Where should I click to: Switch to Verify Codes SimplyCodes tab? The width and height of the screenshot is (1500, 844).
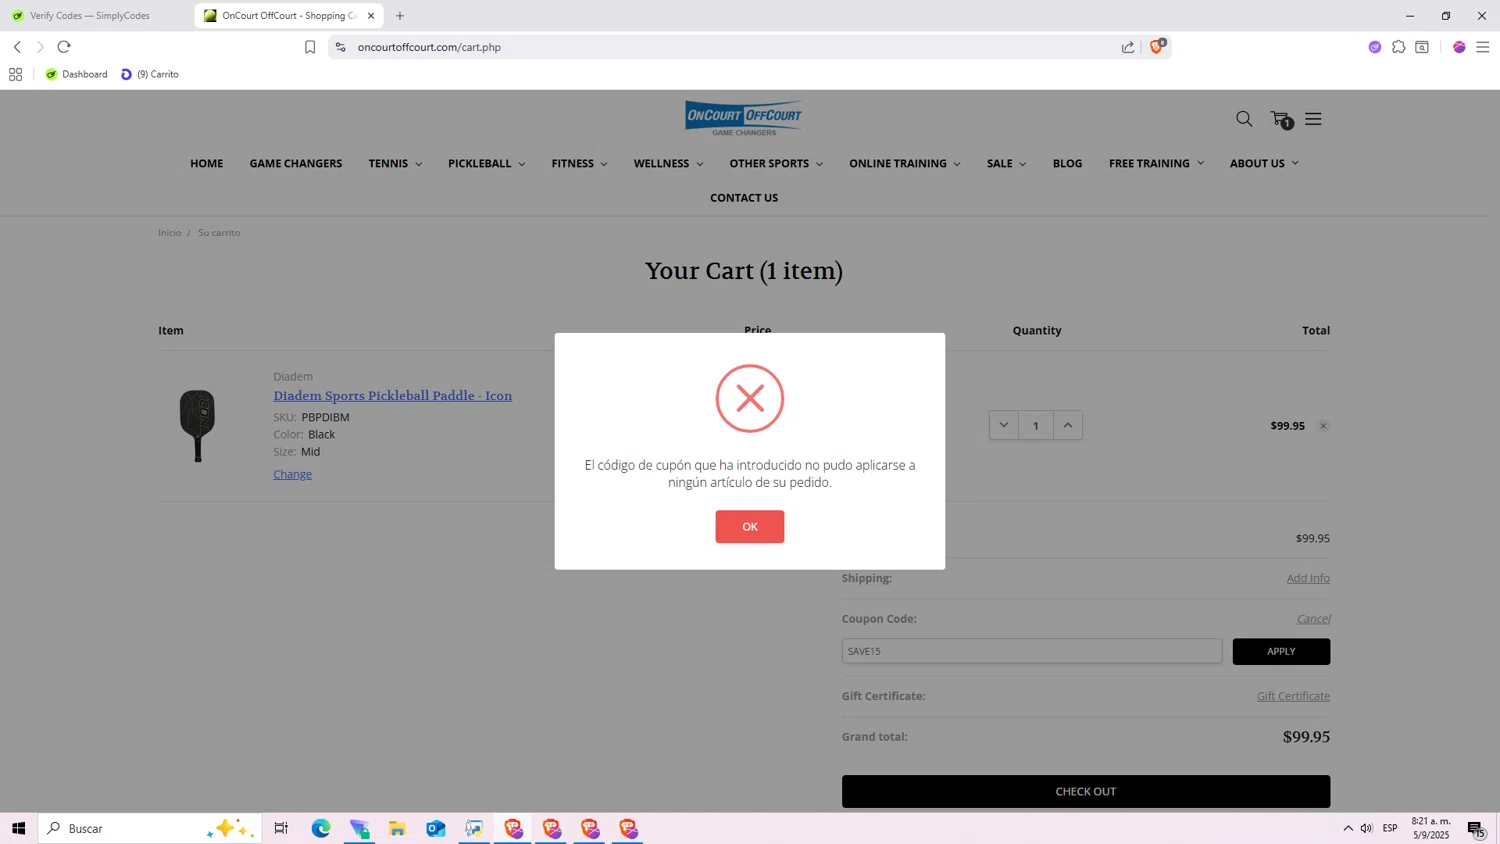click(90, 16)
